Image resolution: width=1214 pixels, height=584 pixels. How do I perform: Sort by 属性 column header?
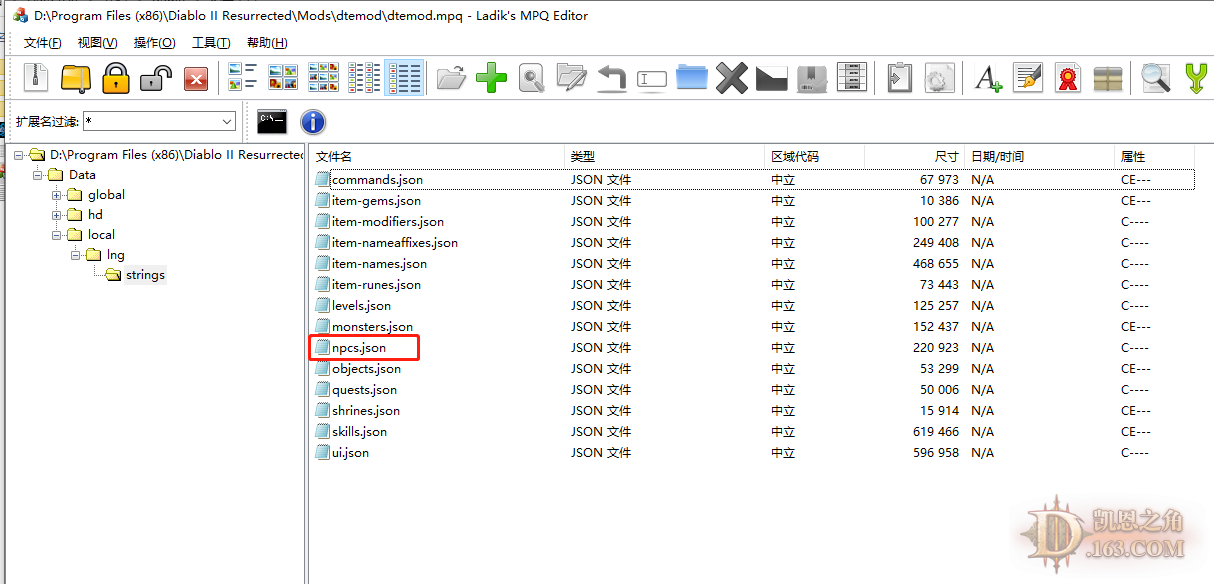coord(1155,157)
